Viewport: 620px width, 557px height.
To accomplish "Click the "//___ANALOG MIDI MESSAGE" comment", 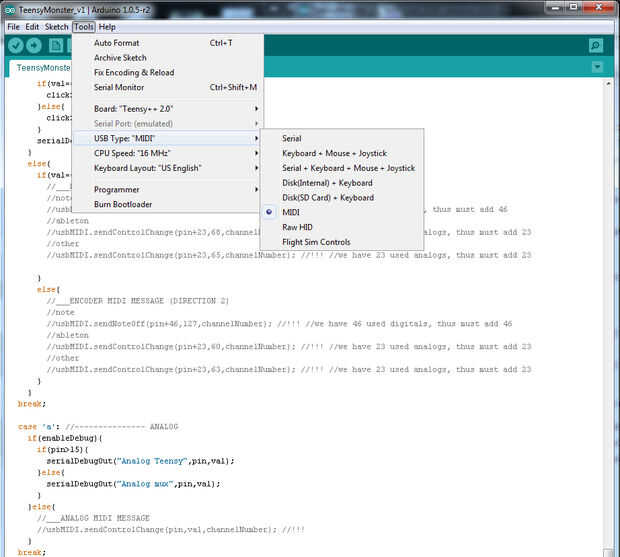I will tap(93, 518).
